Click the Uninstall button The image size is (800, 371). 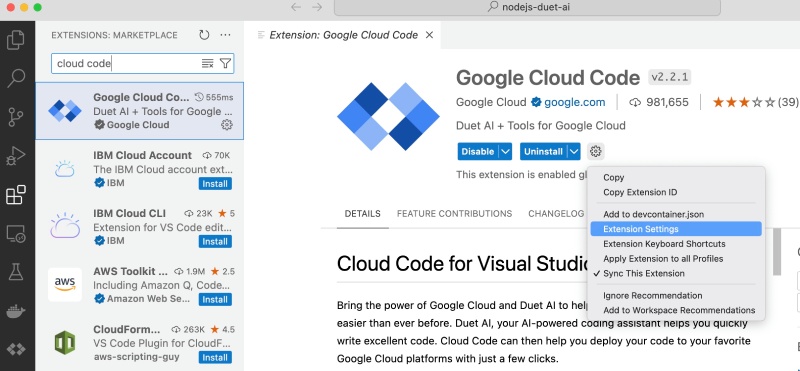click(543, 152)
